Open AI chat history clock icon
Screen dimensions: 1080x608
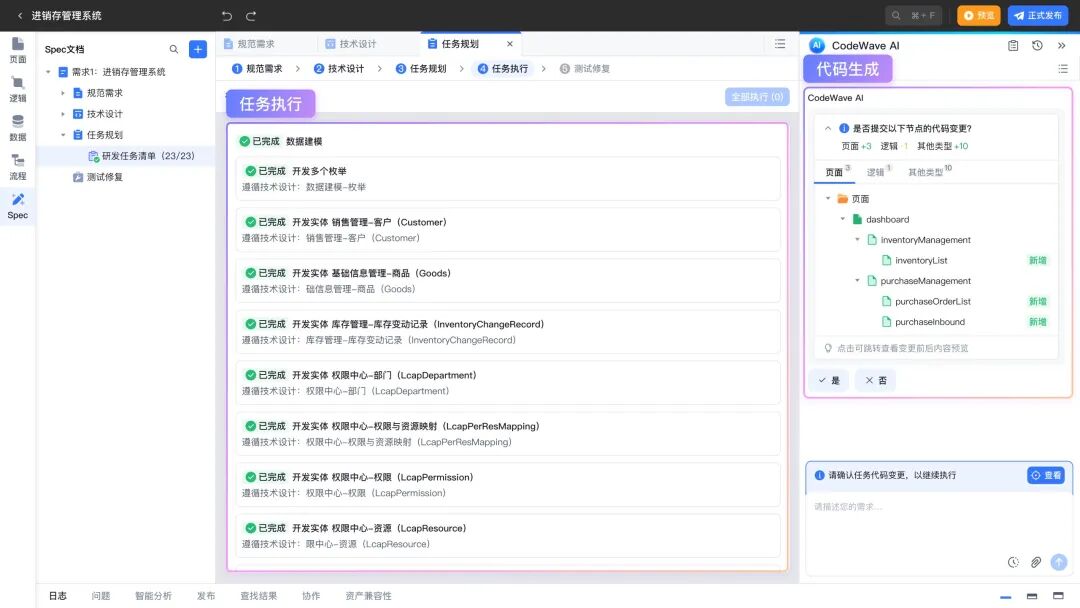[1037, 45]
